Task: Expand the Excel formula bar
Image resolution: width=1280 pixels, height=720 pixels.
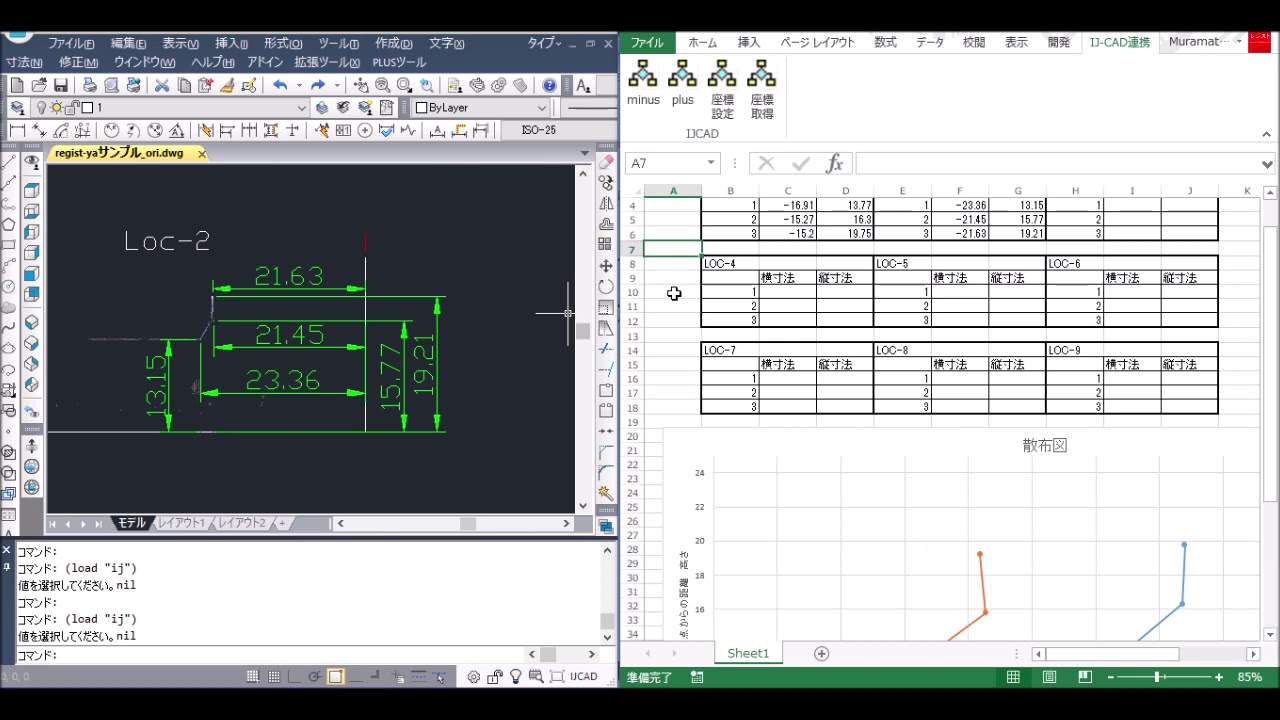Action: pos(1268,164)
